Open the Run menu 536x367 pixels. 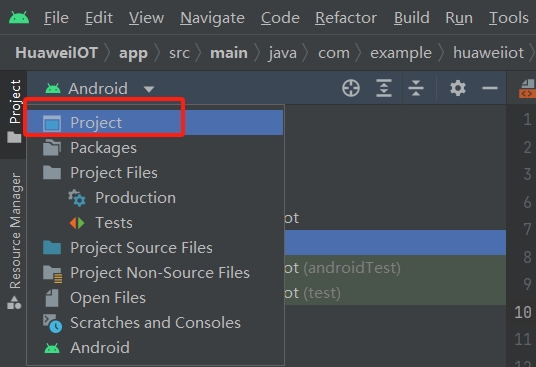(x=459, y=18)
